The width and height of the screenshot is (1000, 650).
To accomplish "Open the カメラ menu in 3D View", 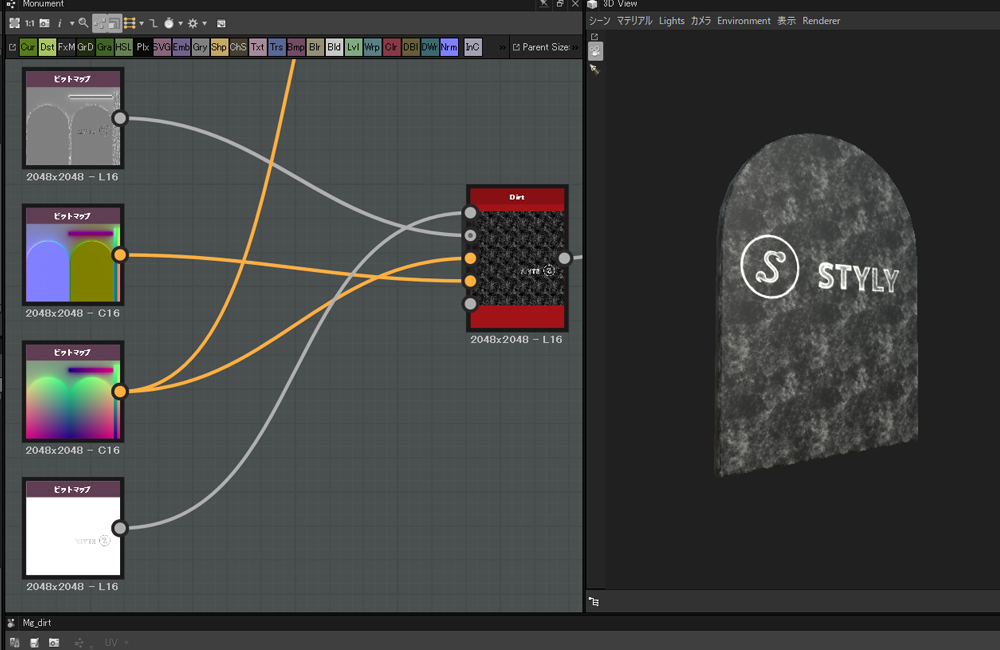I will (701, 21).
